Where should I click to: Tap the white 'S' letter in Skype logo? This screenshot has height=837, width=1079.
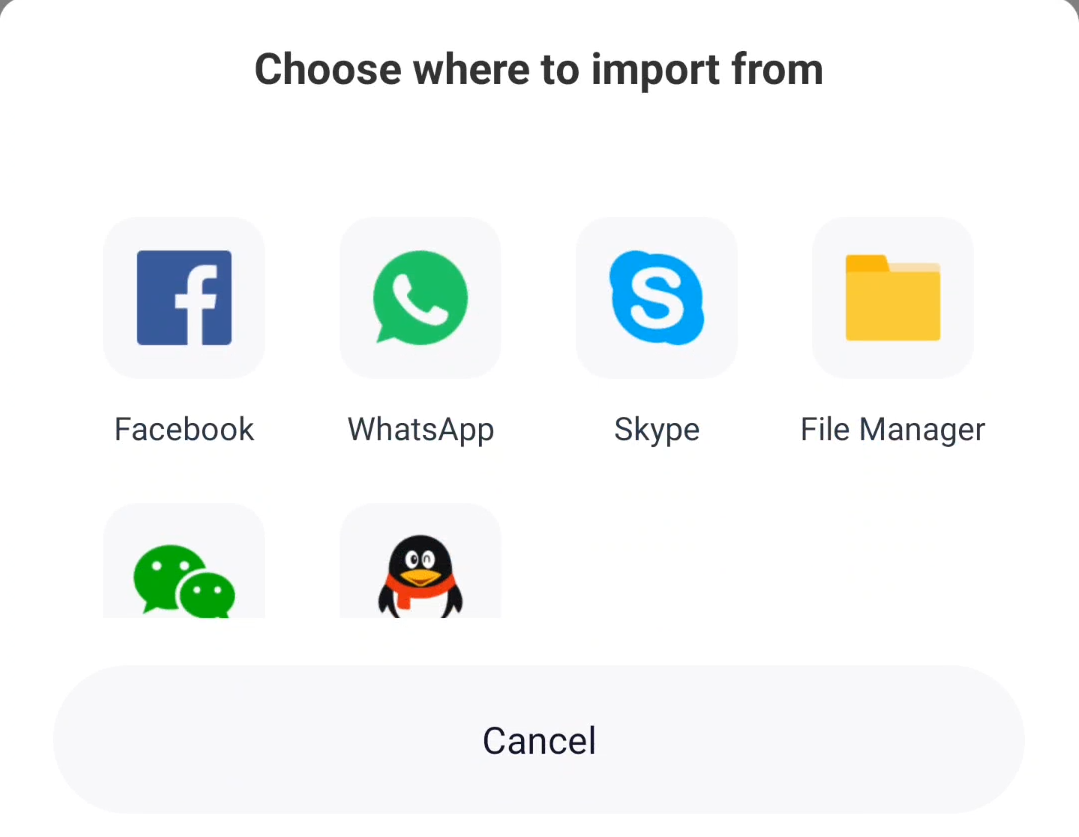[x=656, y=298]
